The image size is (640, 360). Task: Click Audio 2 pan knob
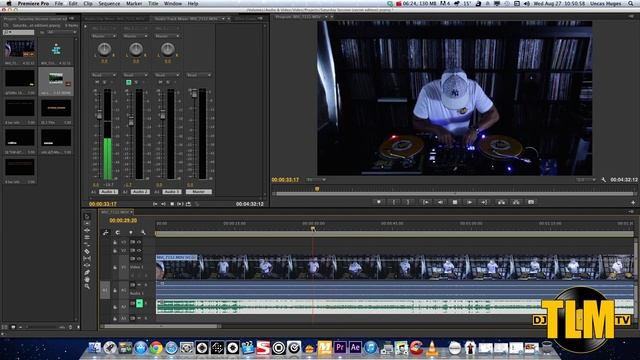(136, 49)
